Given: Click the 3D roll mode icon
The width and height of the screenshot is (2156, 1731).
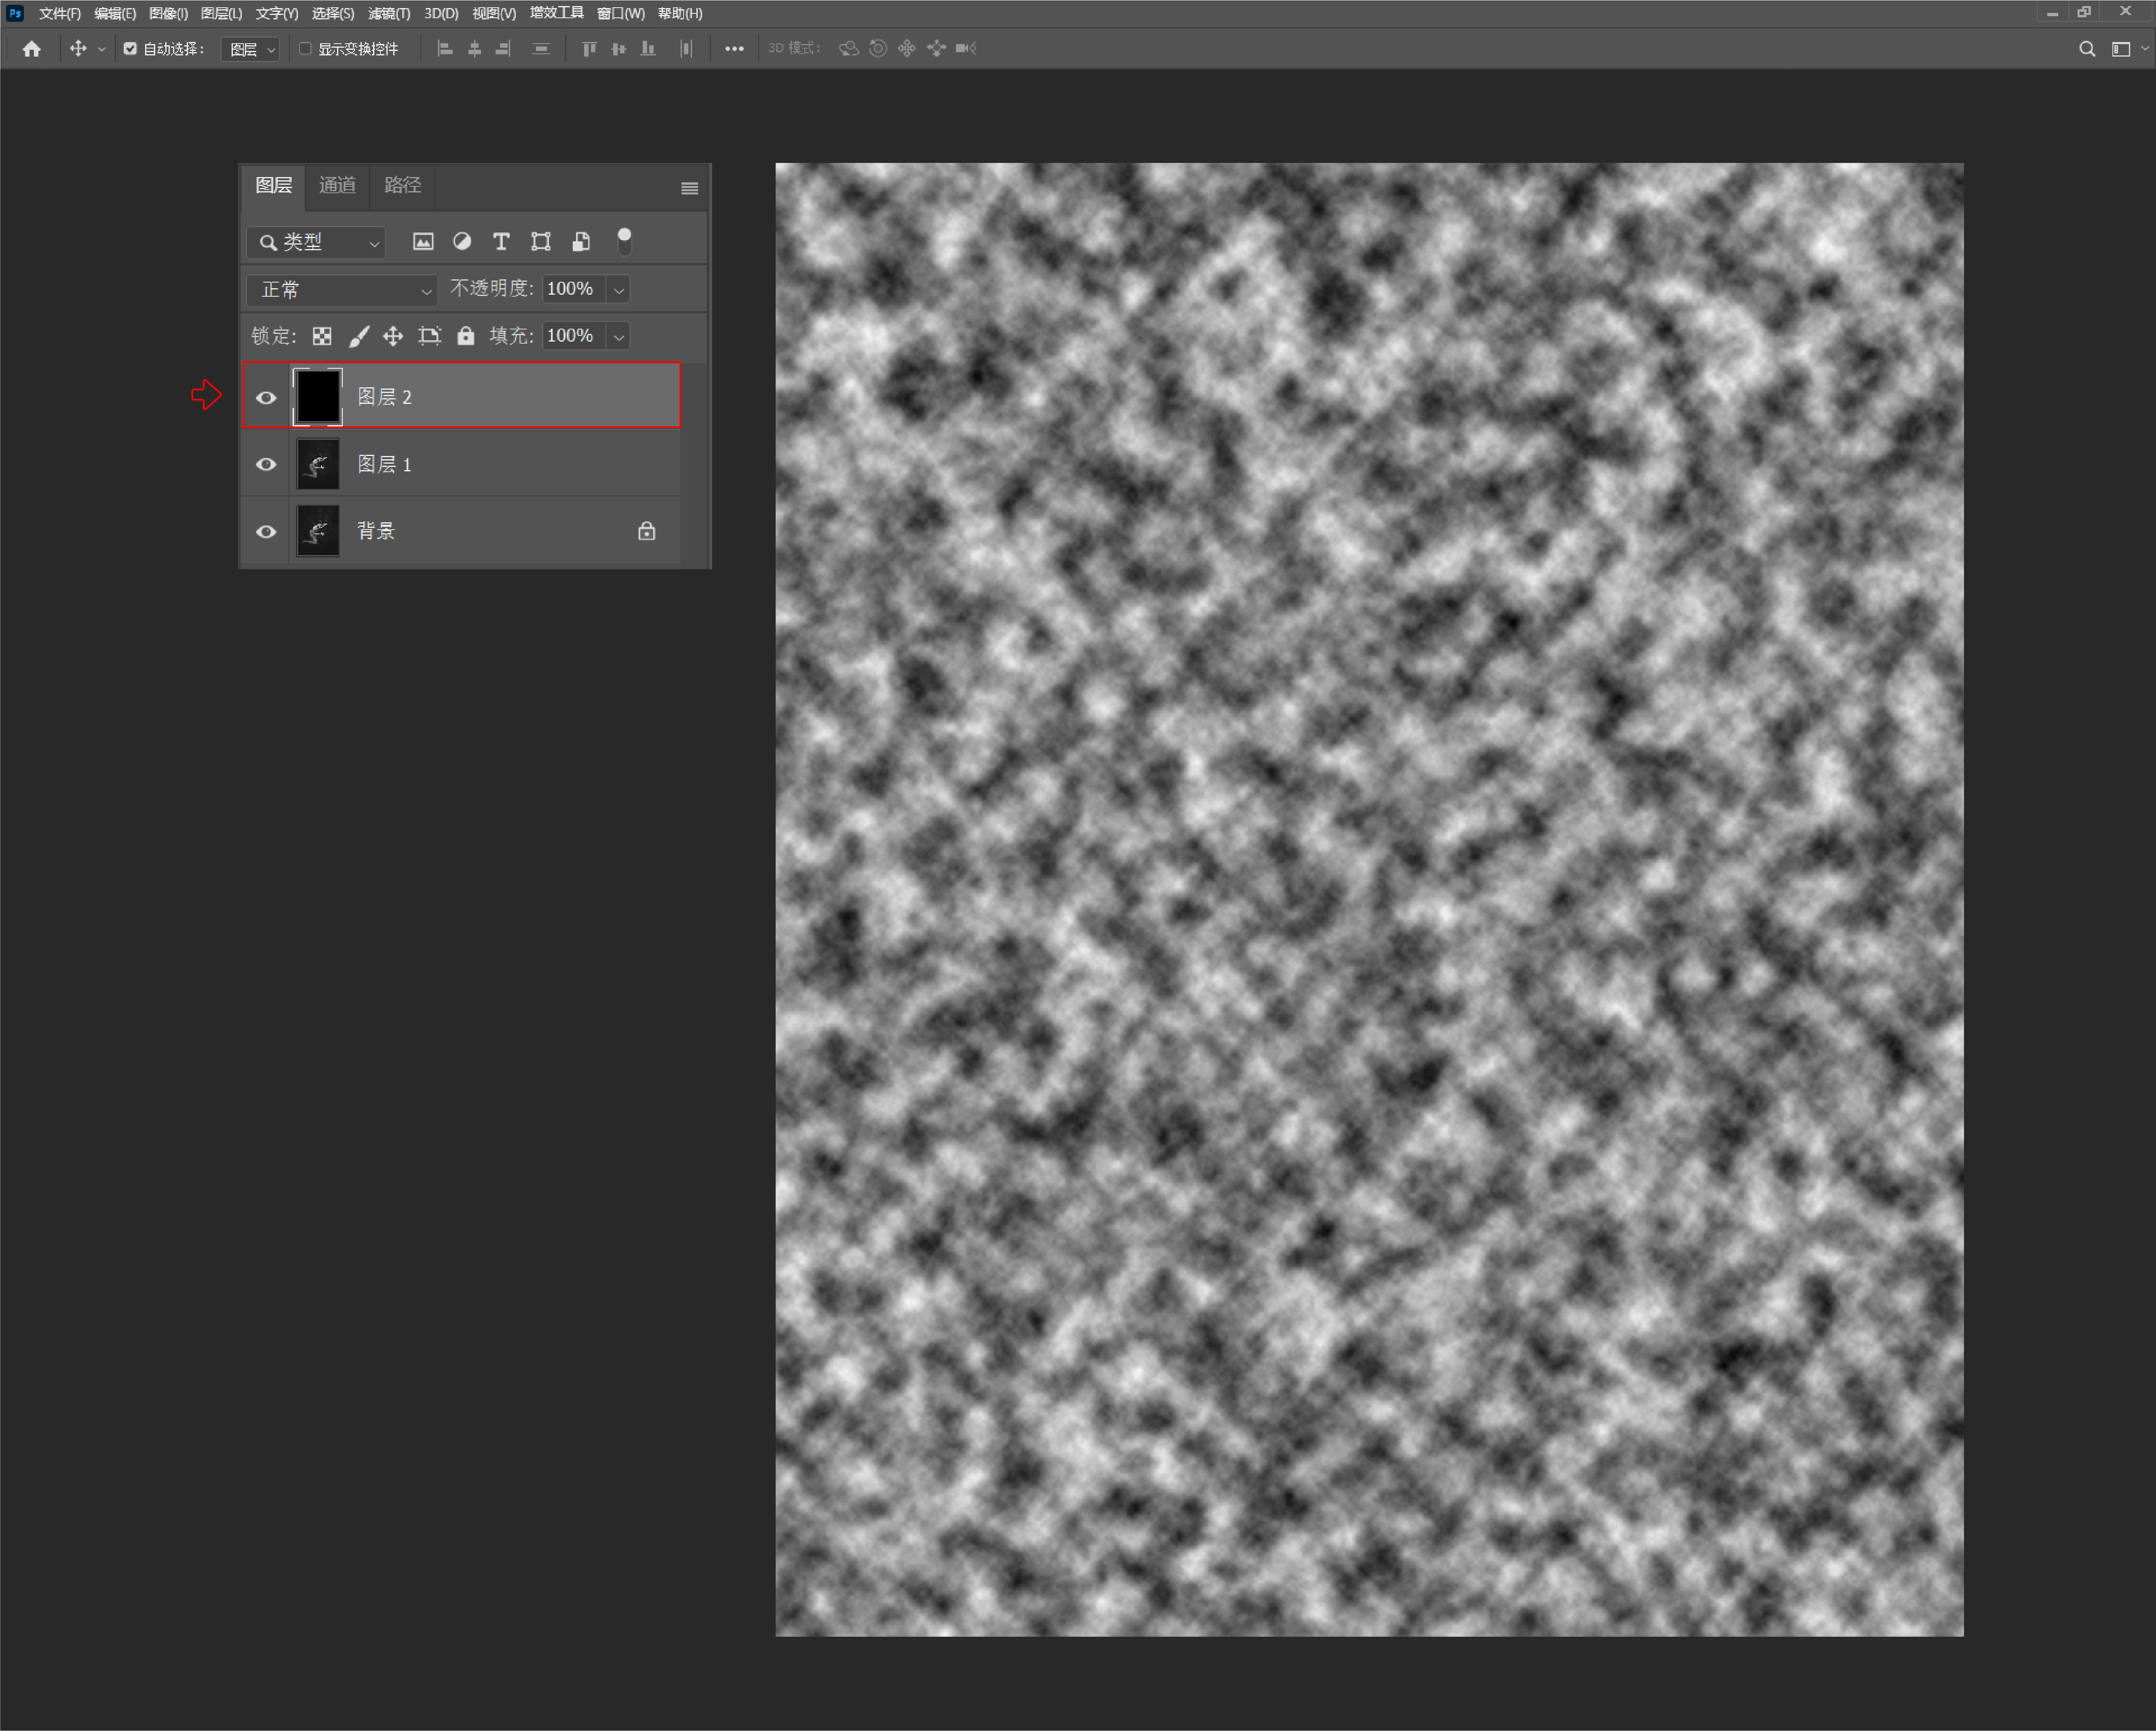Looking at the screenshot, I should [878, 49].
